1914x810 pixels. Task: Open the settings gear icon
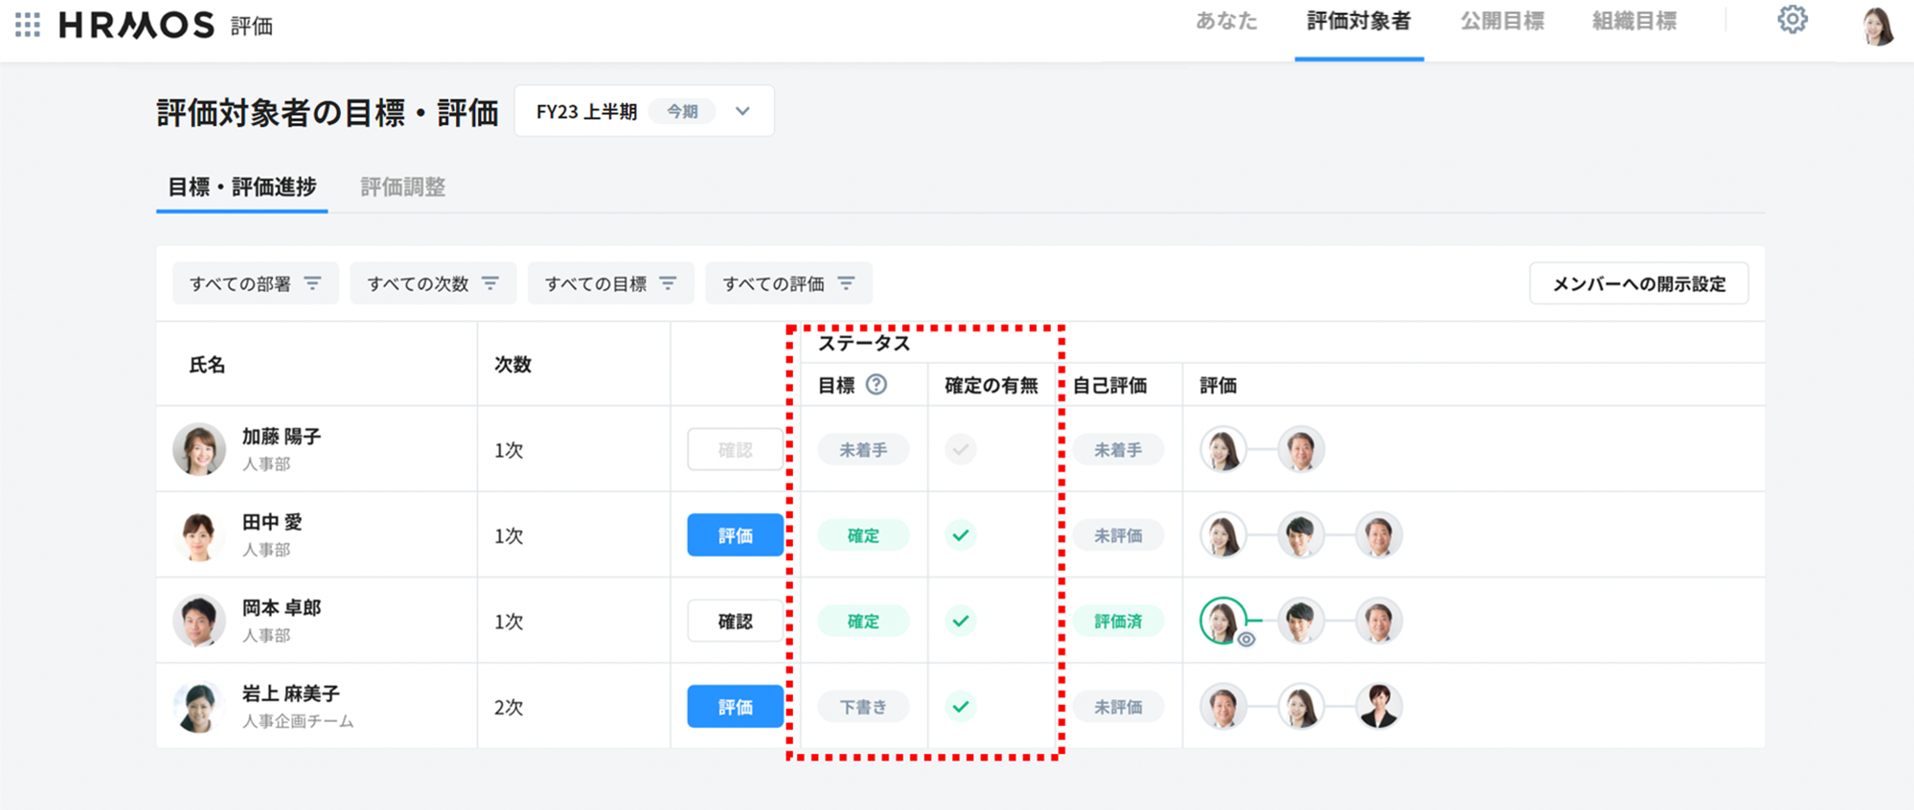click(x=1792, y=20)
